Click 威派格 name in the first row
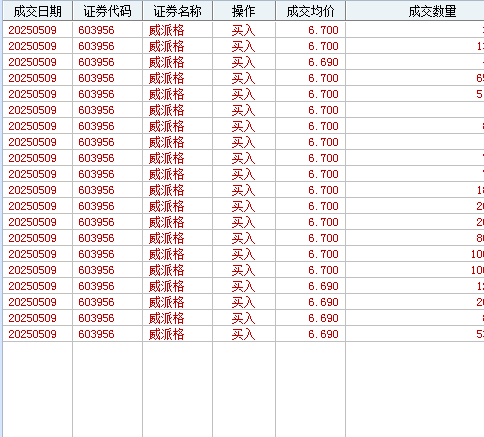 166,30
